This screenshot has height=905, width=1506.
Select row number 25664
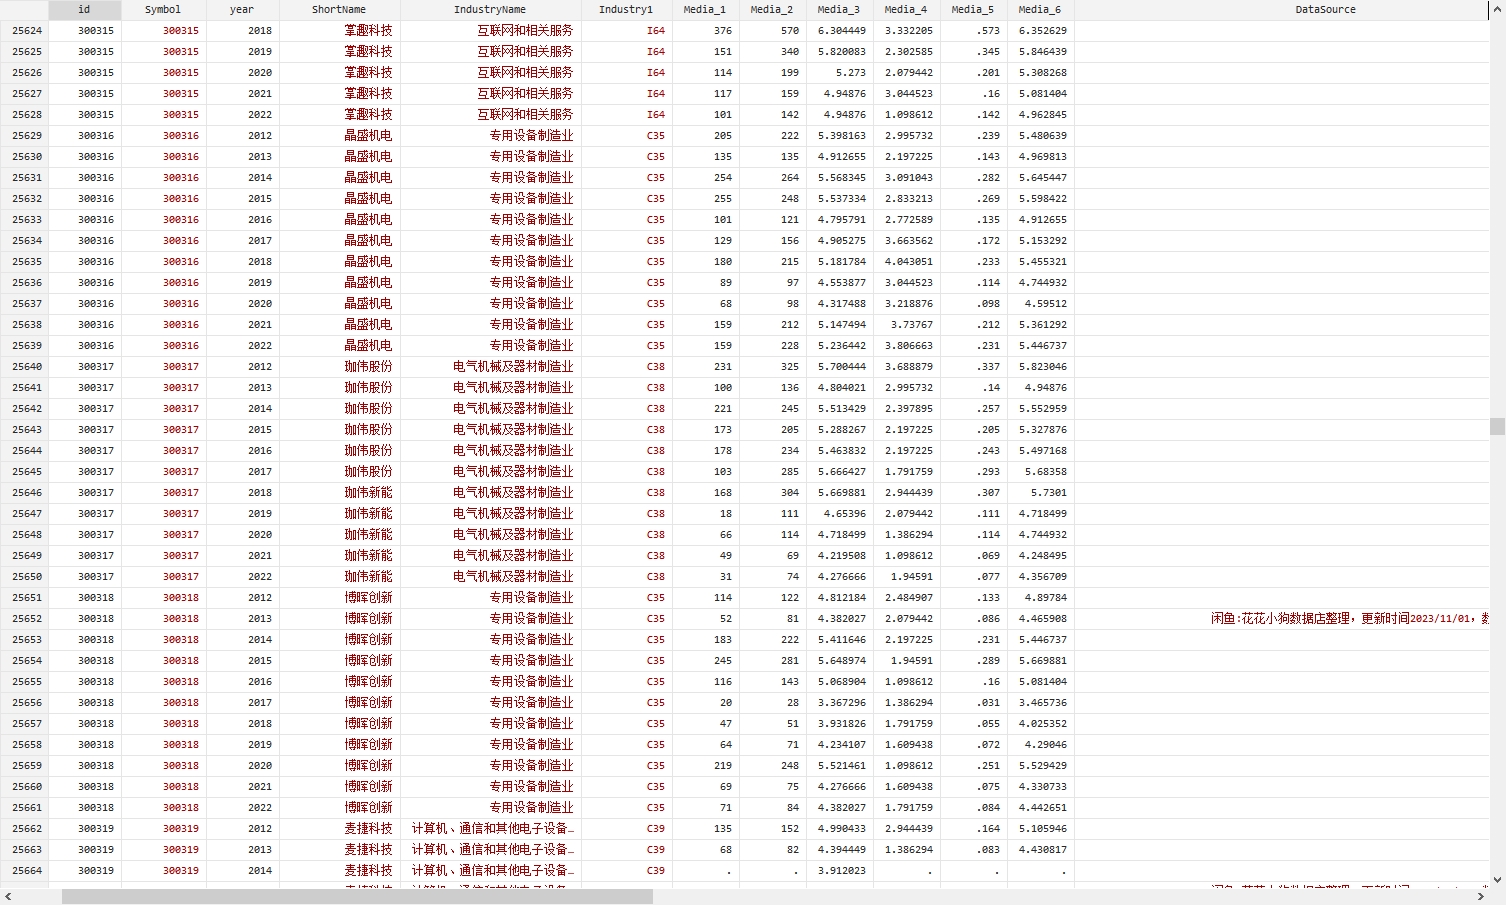point(27,871)
